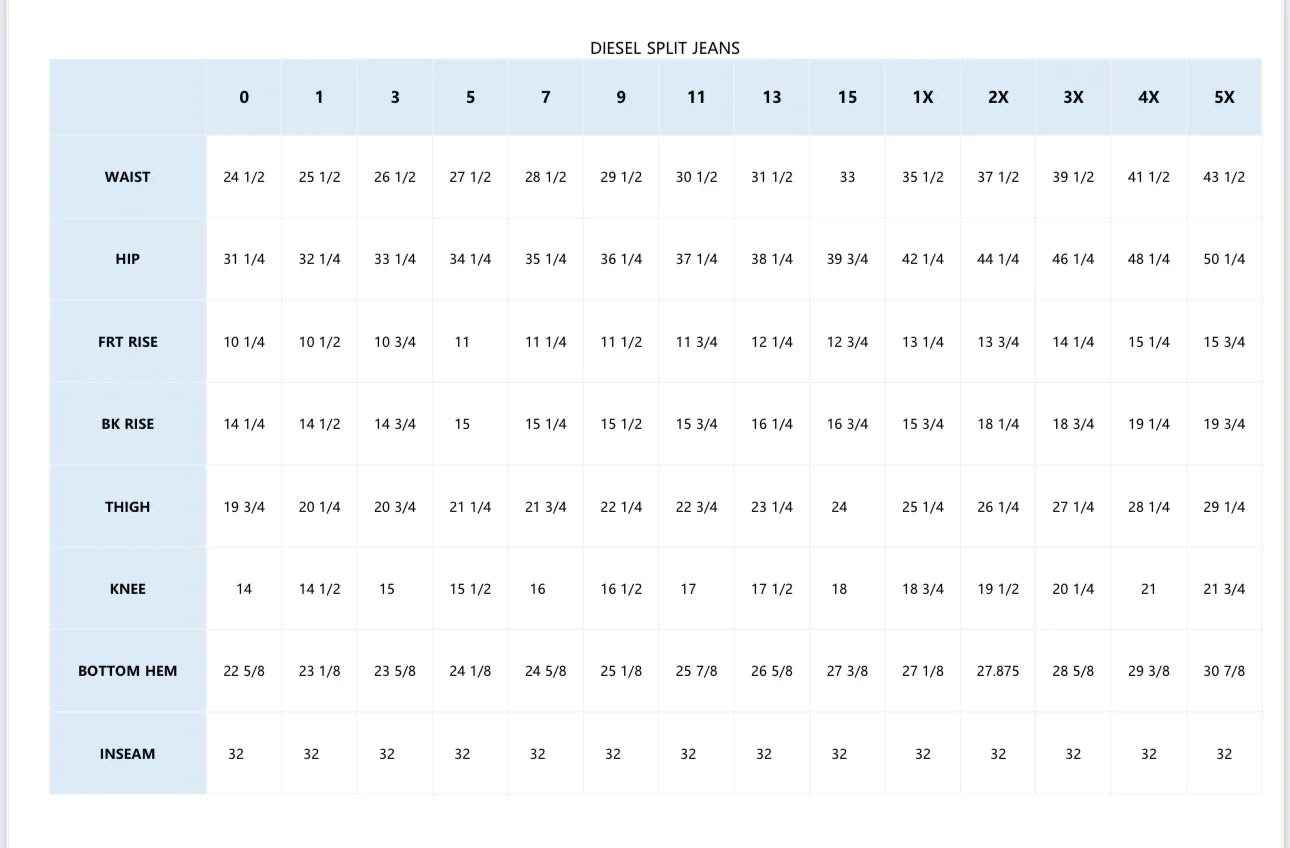The width and height of the screenshot is (1290, 848).
Task: Click the size 15 column header
Action: pos(847,97)
